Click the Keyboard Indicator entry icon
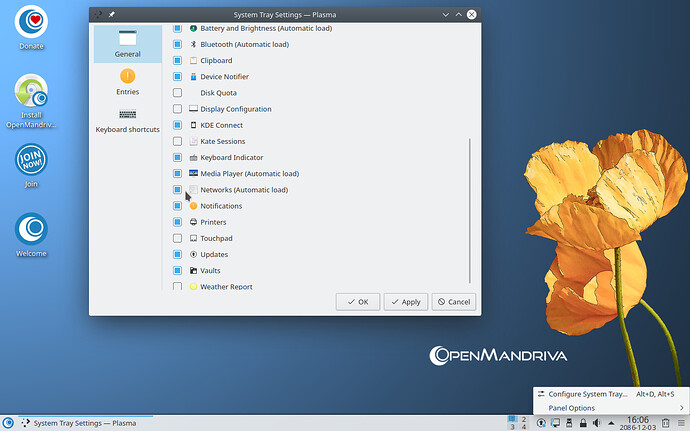690x431 pixels. (x=193, y=157)
